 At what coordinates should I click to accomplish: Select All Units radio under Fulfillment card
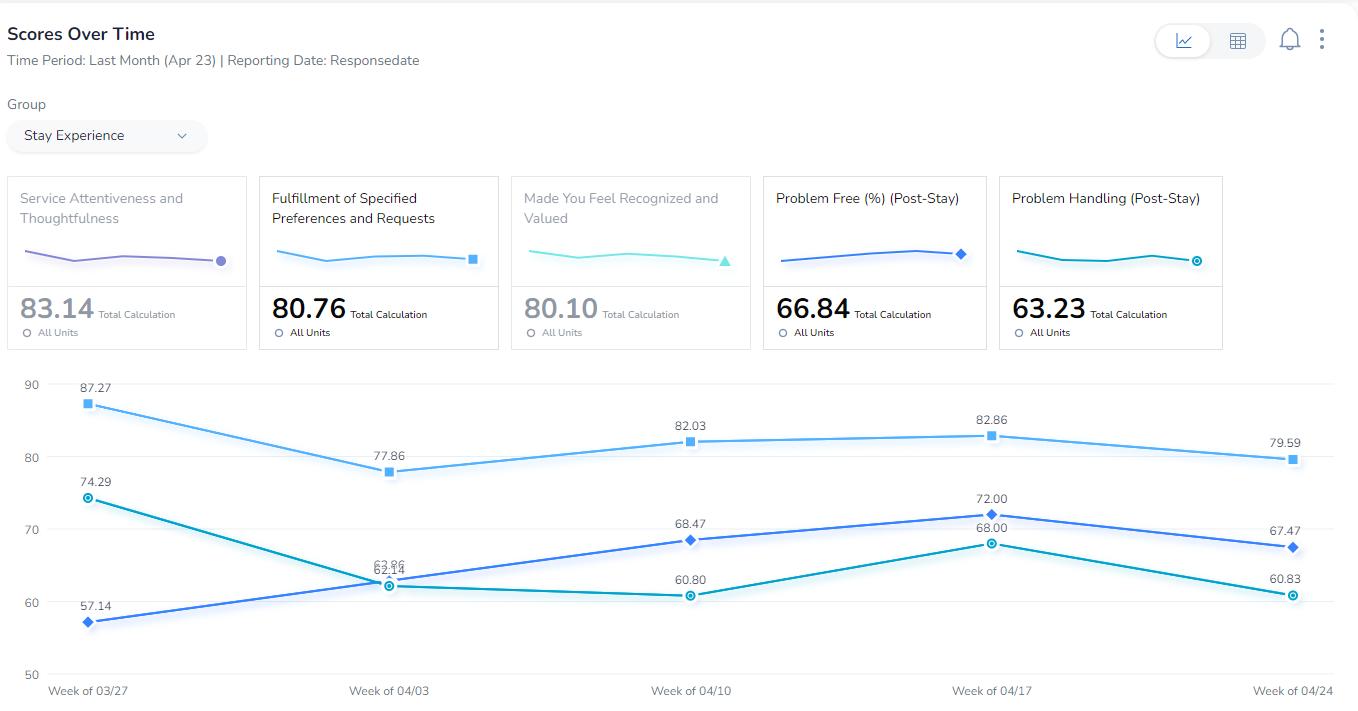coord(279,333)
